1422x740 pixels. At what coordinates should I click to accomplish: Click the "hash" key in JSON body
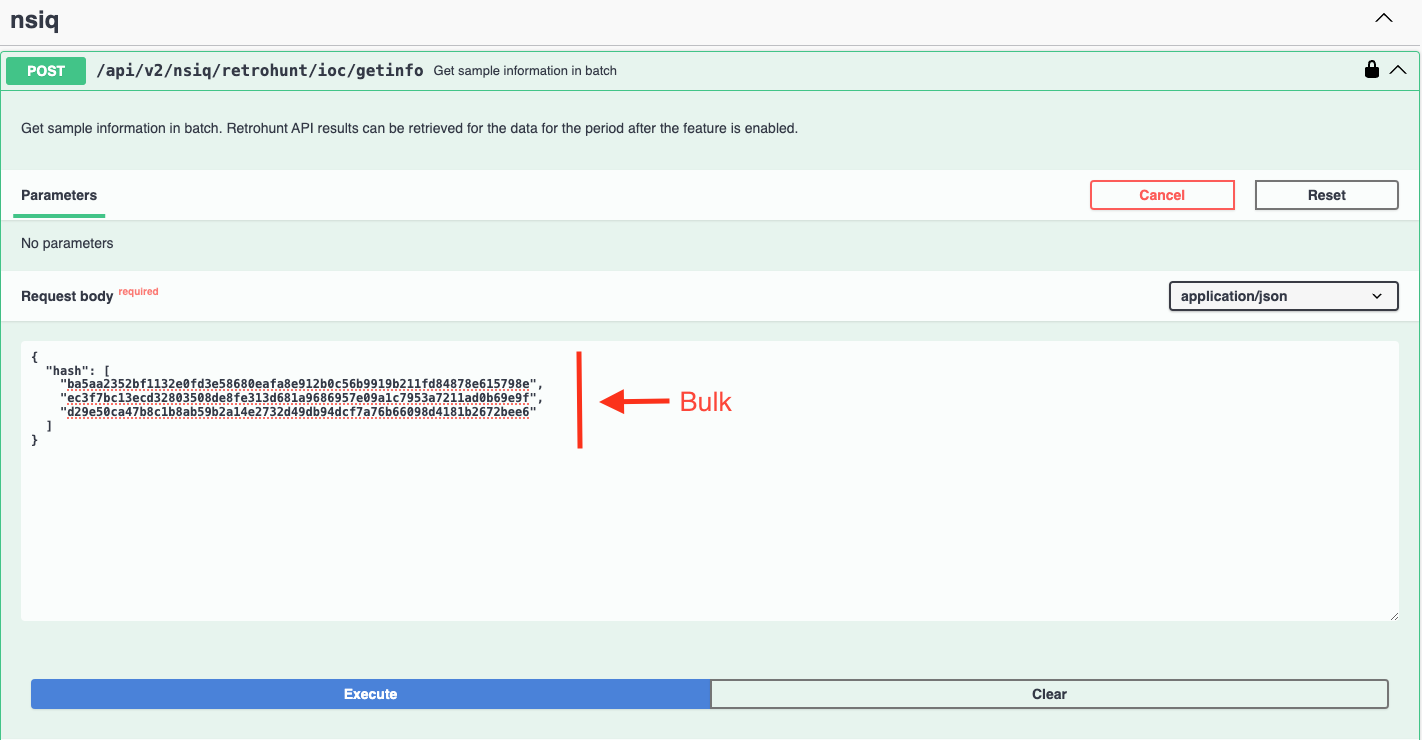pos(67,370)
